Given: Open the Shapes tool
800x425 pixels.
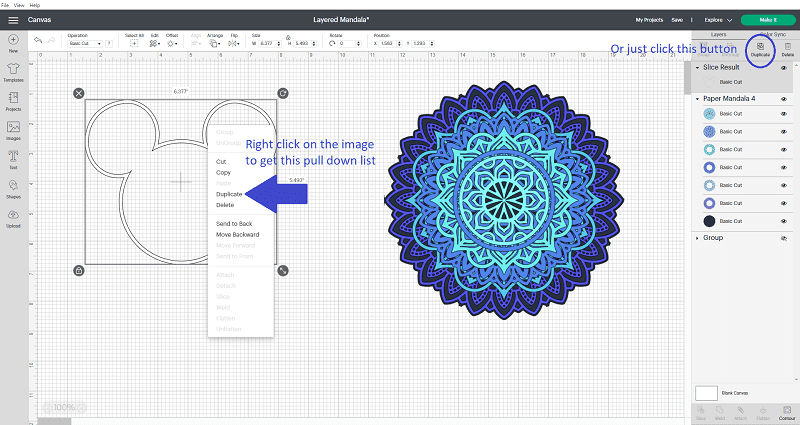Looking at the screenshot, I should click(13, 189).
